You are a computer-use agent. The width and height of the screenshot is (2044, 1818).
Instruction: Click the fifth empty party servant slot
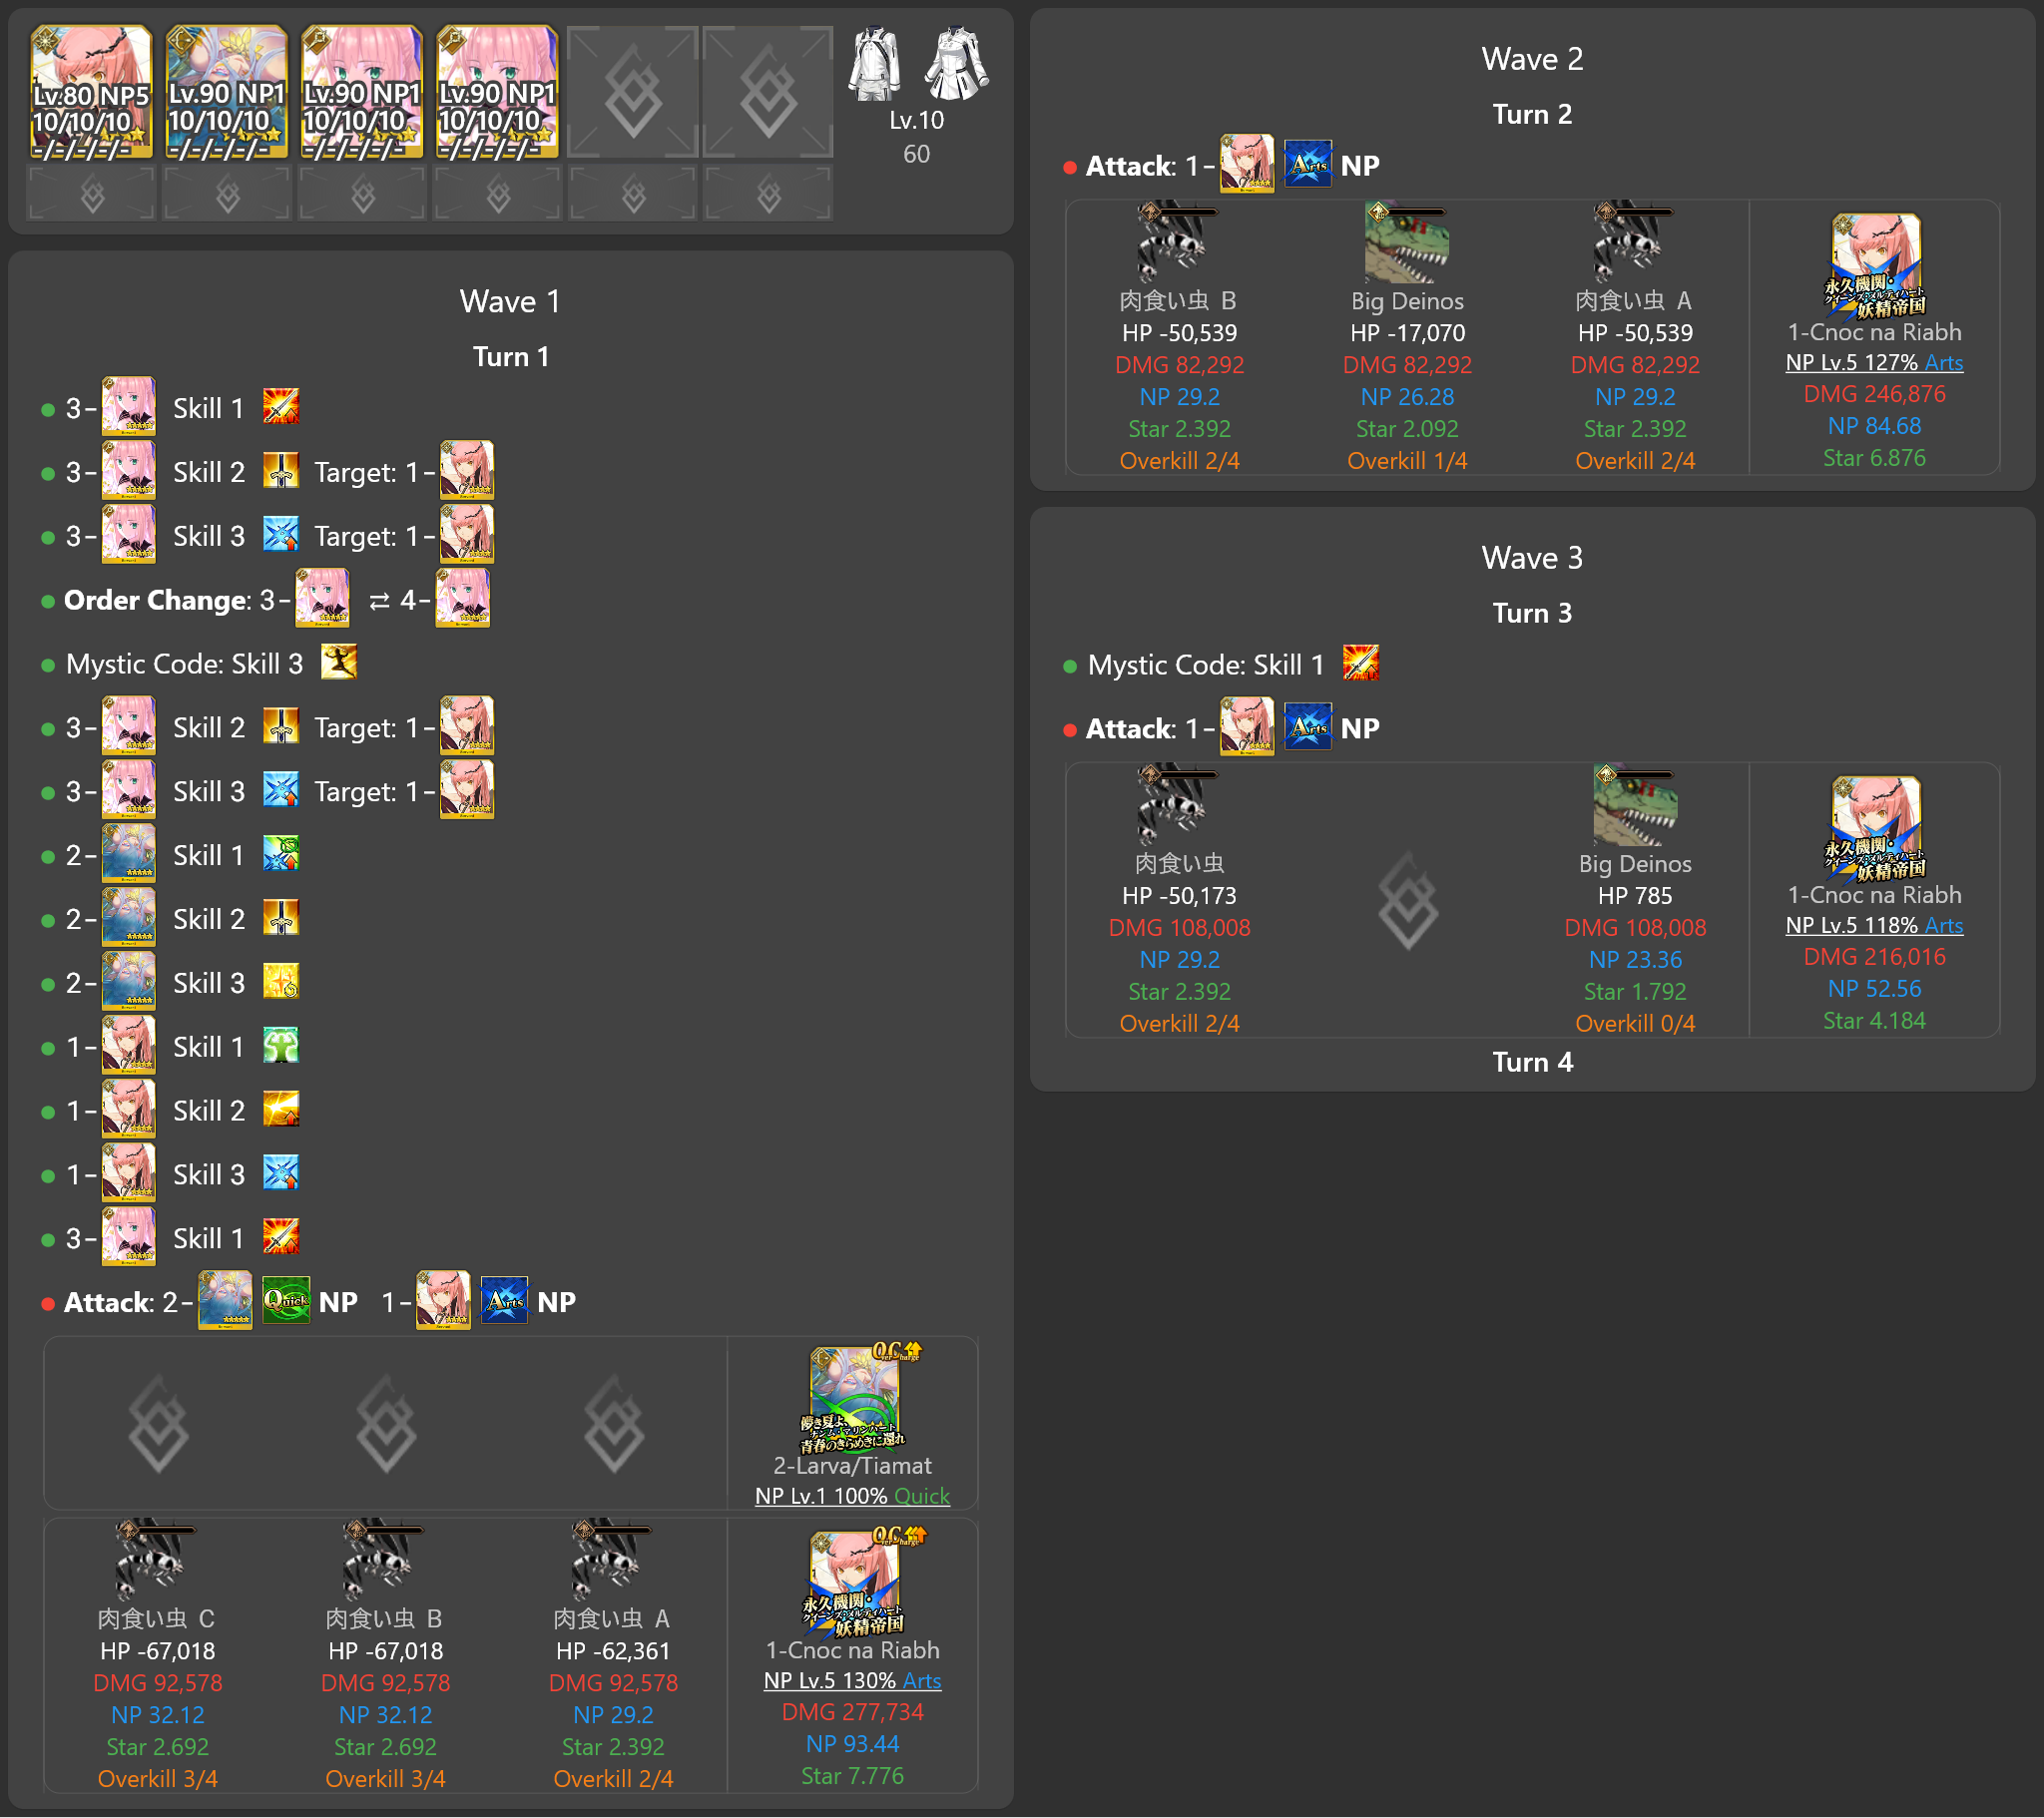(x=632, y=92)
